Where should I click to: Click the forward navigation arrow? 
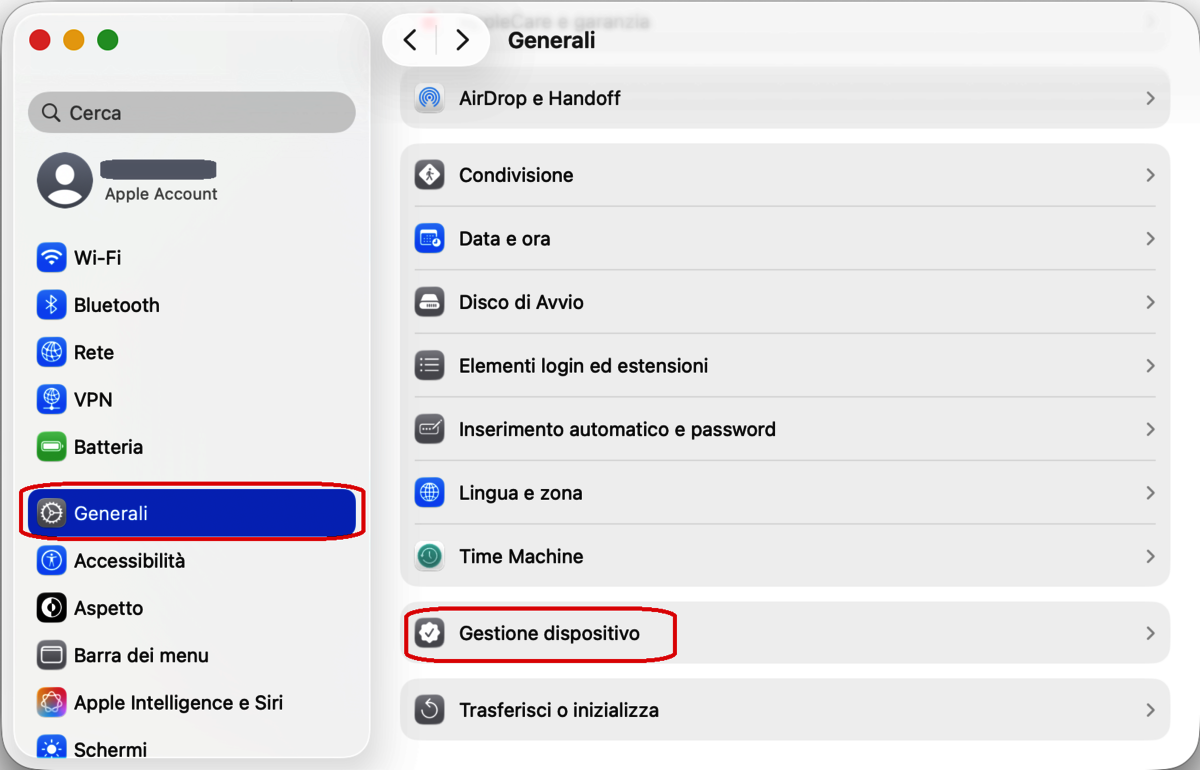[x=462, y=40]
